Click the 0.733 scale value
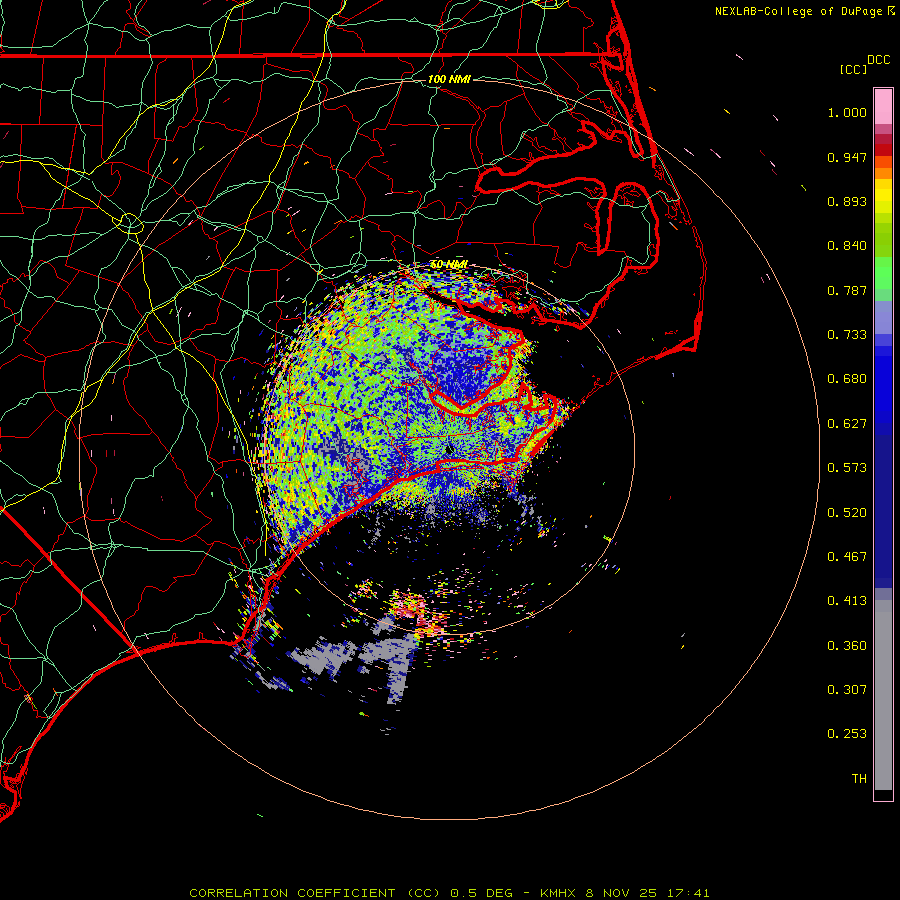 pos(847,335)
